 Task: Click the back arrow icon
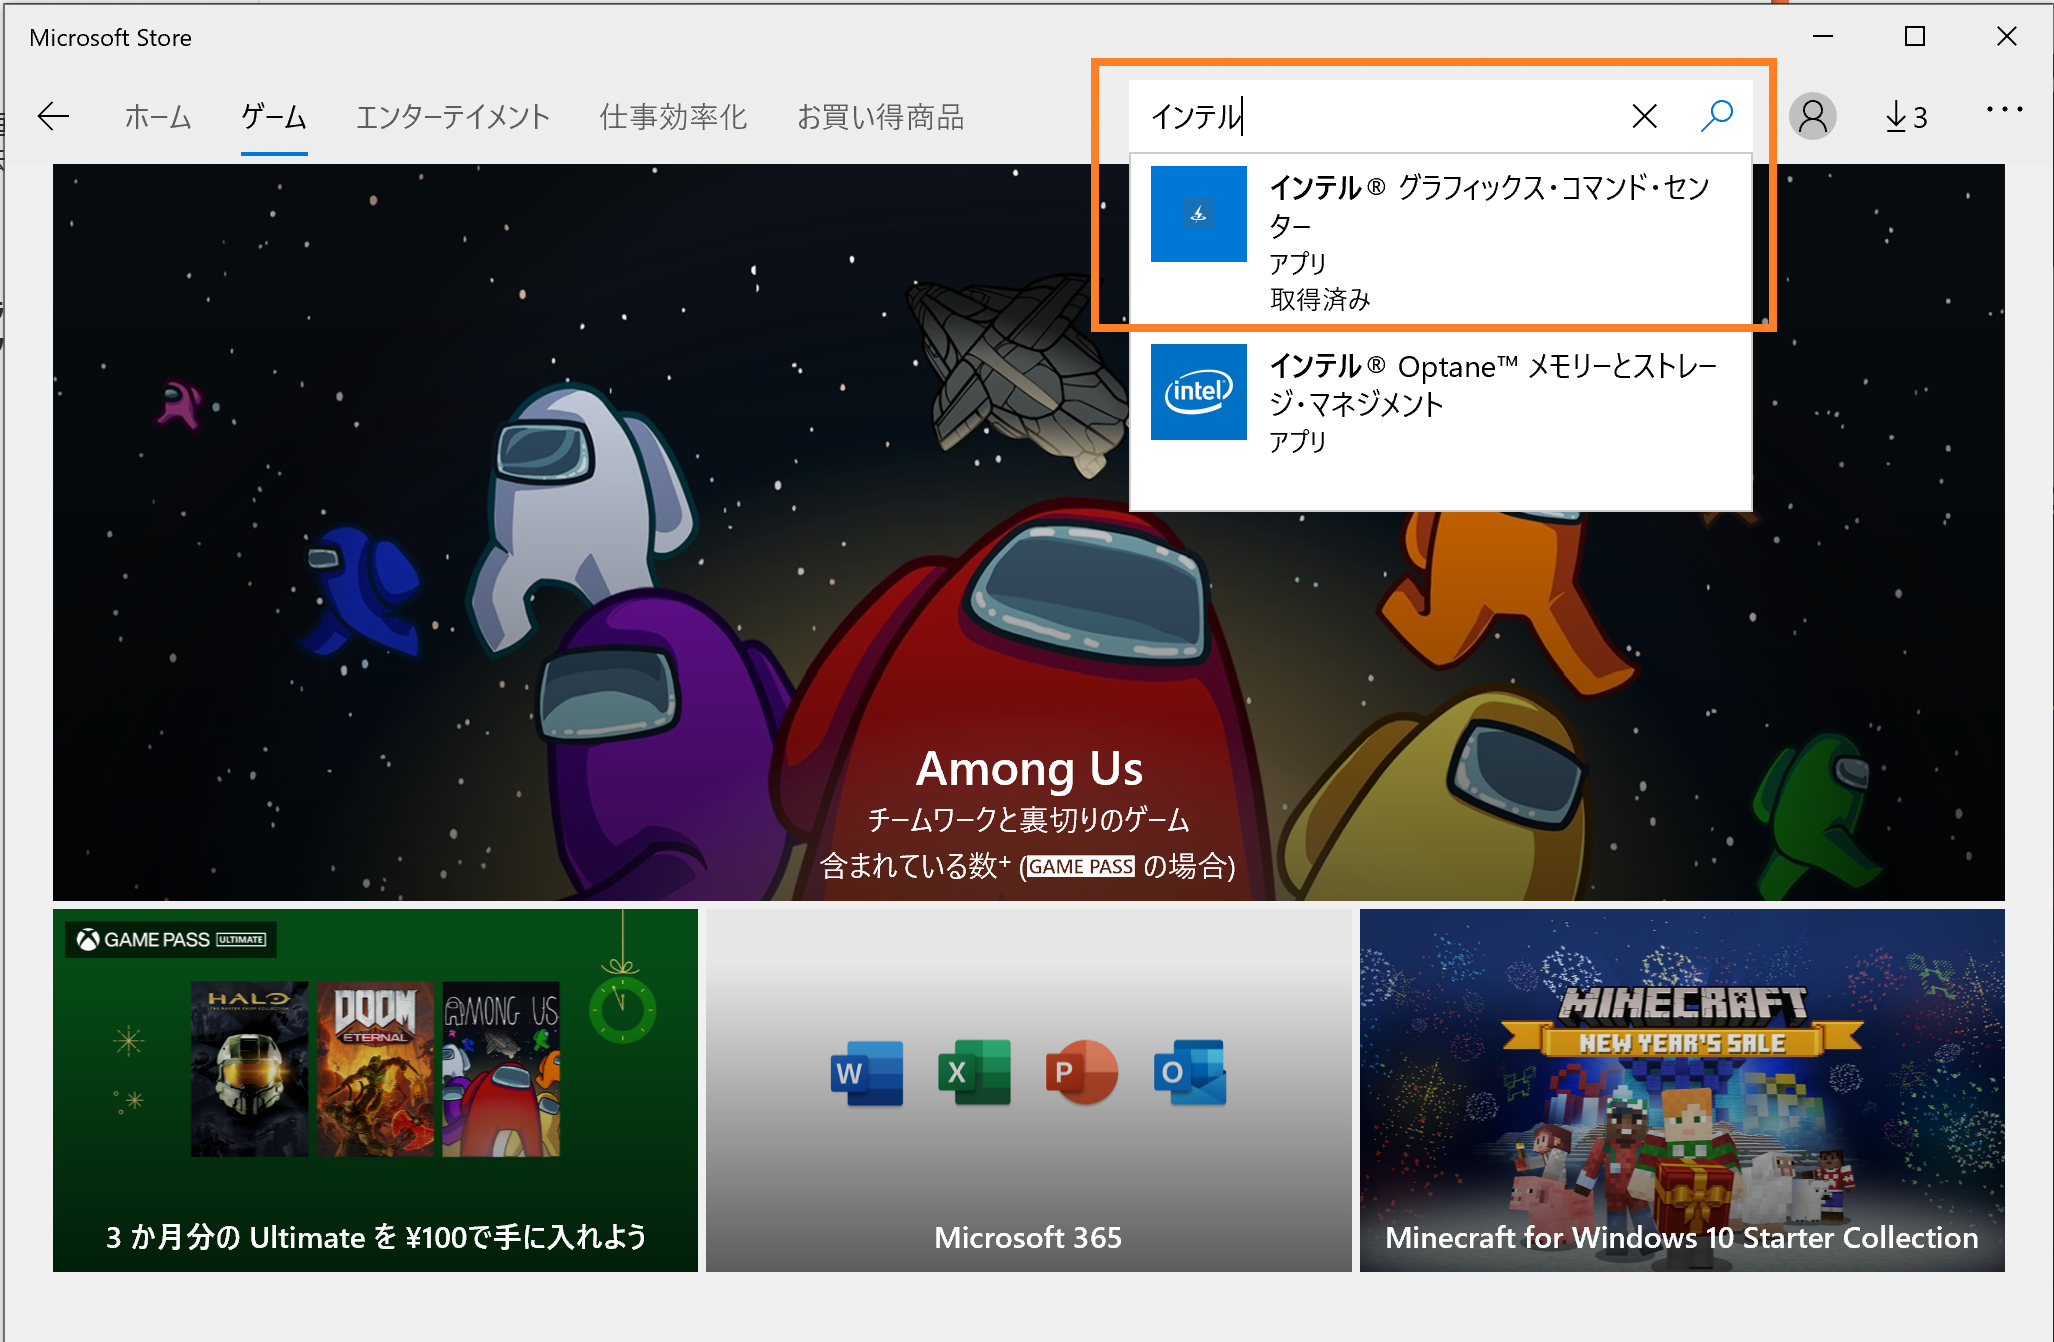click(53, 117)
